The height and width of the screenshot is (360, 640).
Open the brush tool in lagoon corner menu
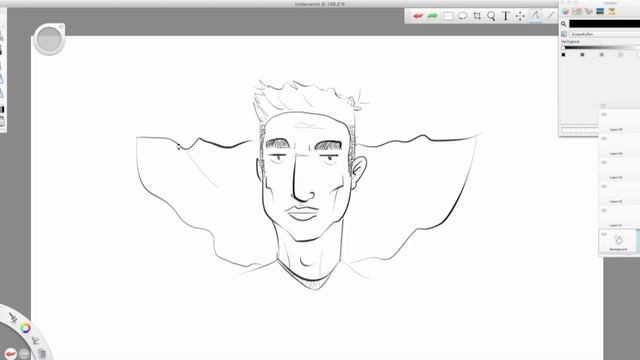[13, 318]
